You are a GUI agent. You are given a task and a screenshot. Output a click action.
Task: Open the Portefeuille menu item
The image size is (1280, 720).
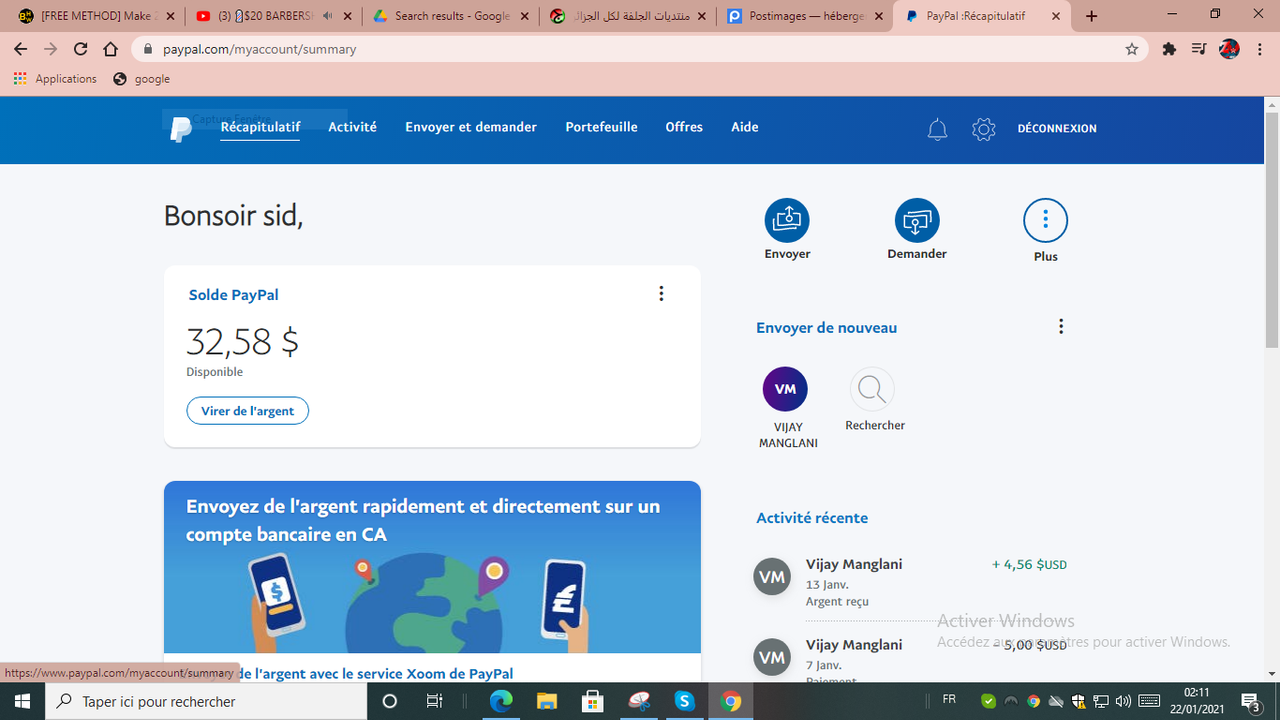(x=601, y=127)
